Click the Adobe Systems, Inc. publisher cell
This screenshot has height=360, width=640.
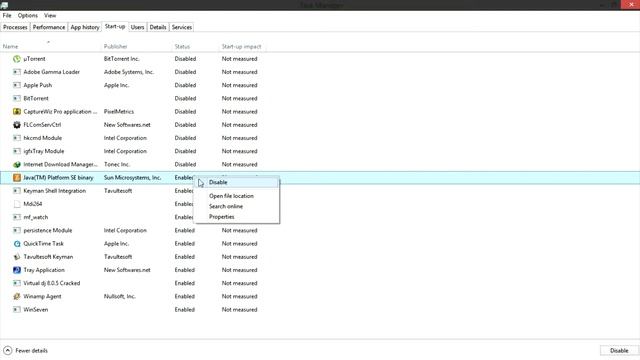(x=129, y=72)
